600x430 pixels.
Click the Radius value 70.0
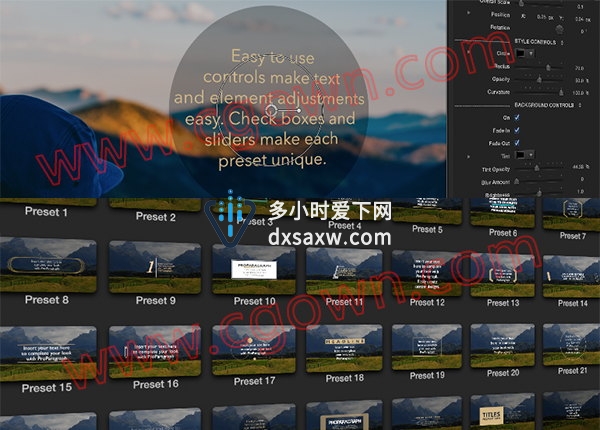click(x=579, y=68)
